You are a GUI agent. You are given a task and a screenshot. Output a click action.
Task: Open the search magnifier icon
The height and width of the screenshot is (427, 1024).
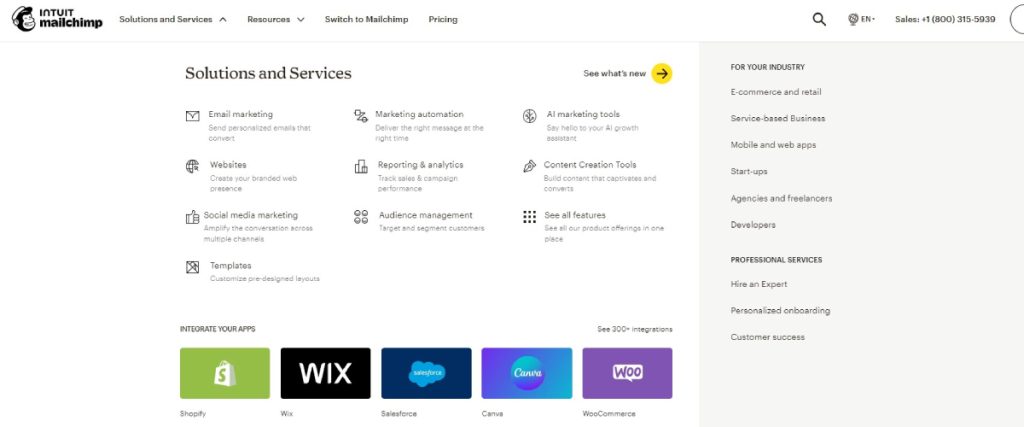click(819, 20)
